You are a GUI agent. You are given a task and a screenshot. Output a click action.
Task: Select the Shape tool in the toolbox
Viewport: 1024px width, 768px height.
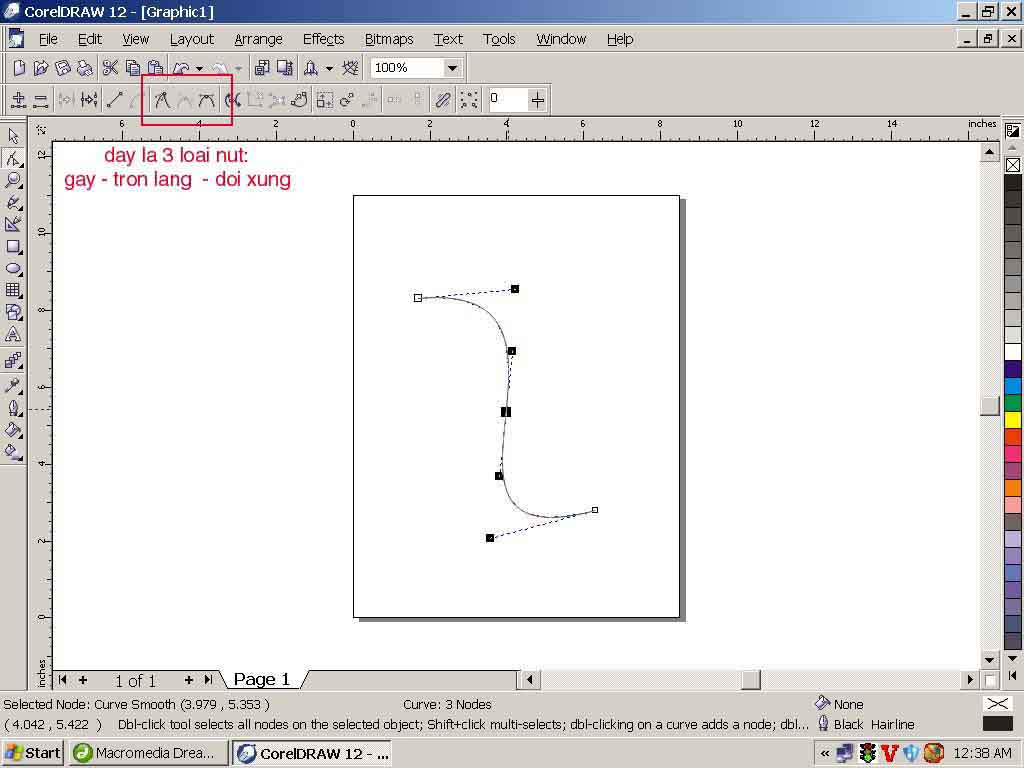(x=13, y=158)
